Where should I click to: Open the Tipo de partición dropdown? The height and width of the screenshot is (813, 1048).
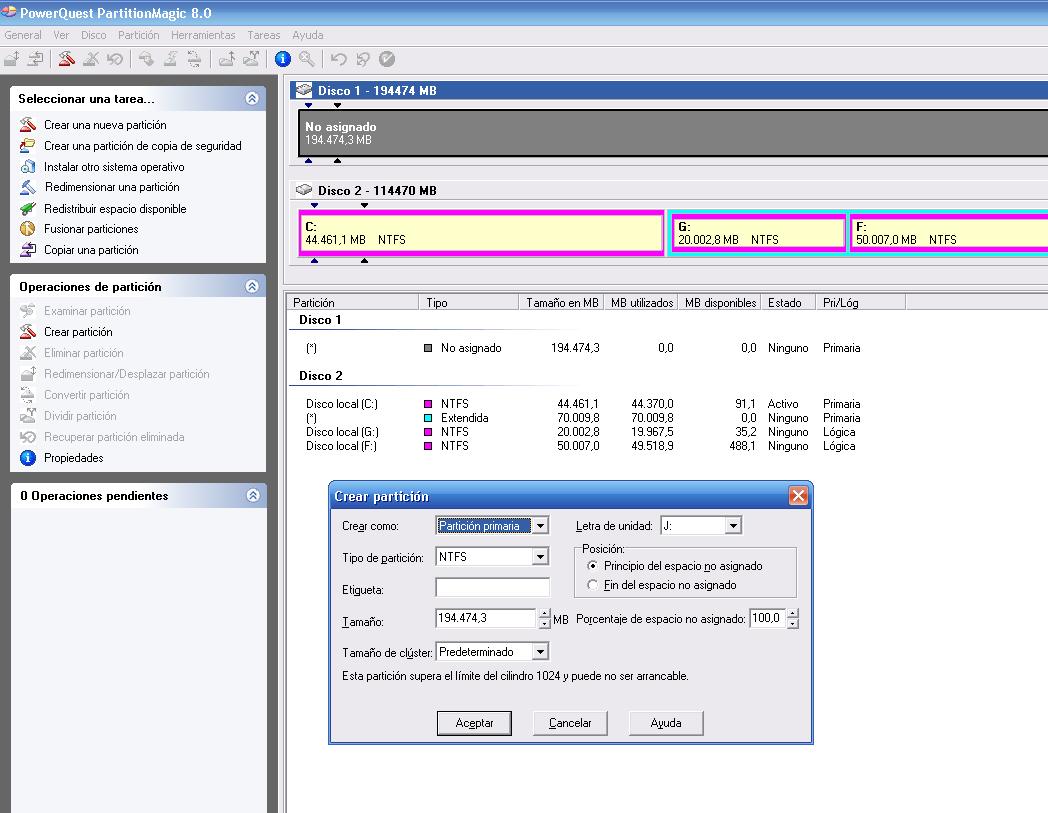point(541,556)
